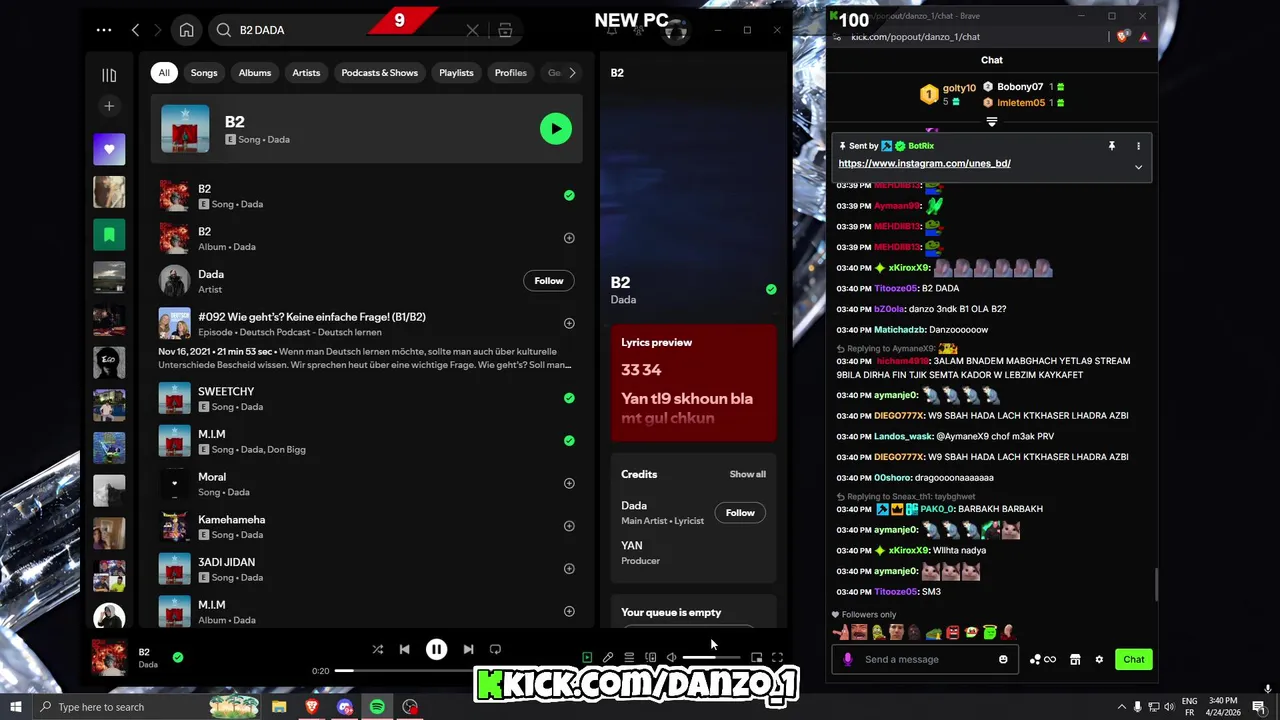Toggle shuffle in the player bar

[378, 649]
